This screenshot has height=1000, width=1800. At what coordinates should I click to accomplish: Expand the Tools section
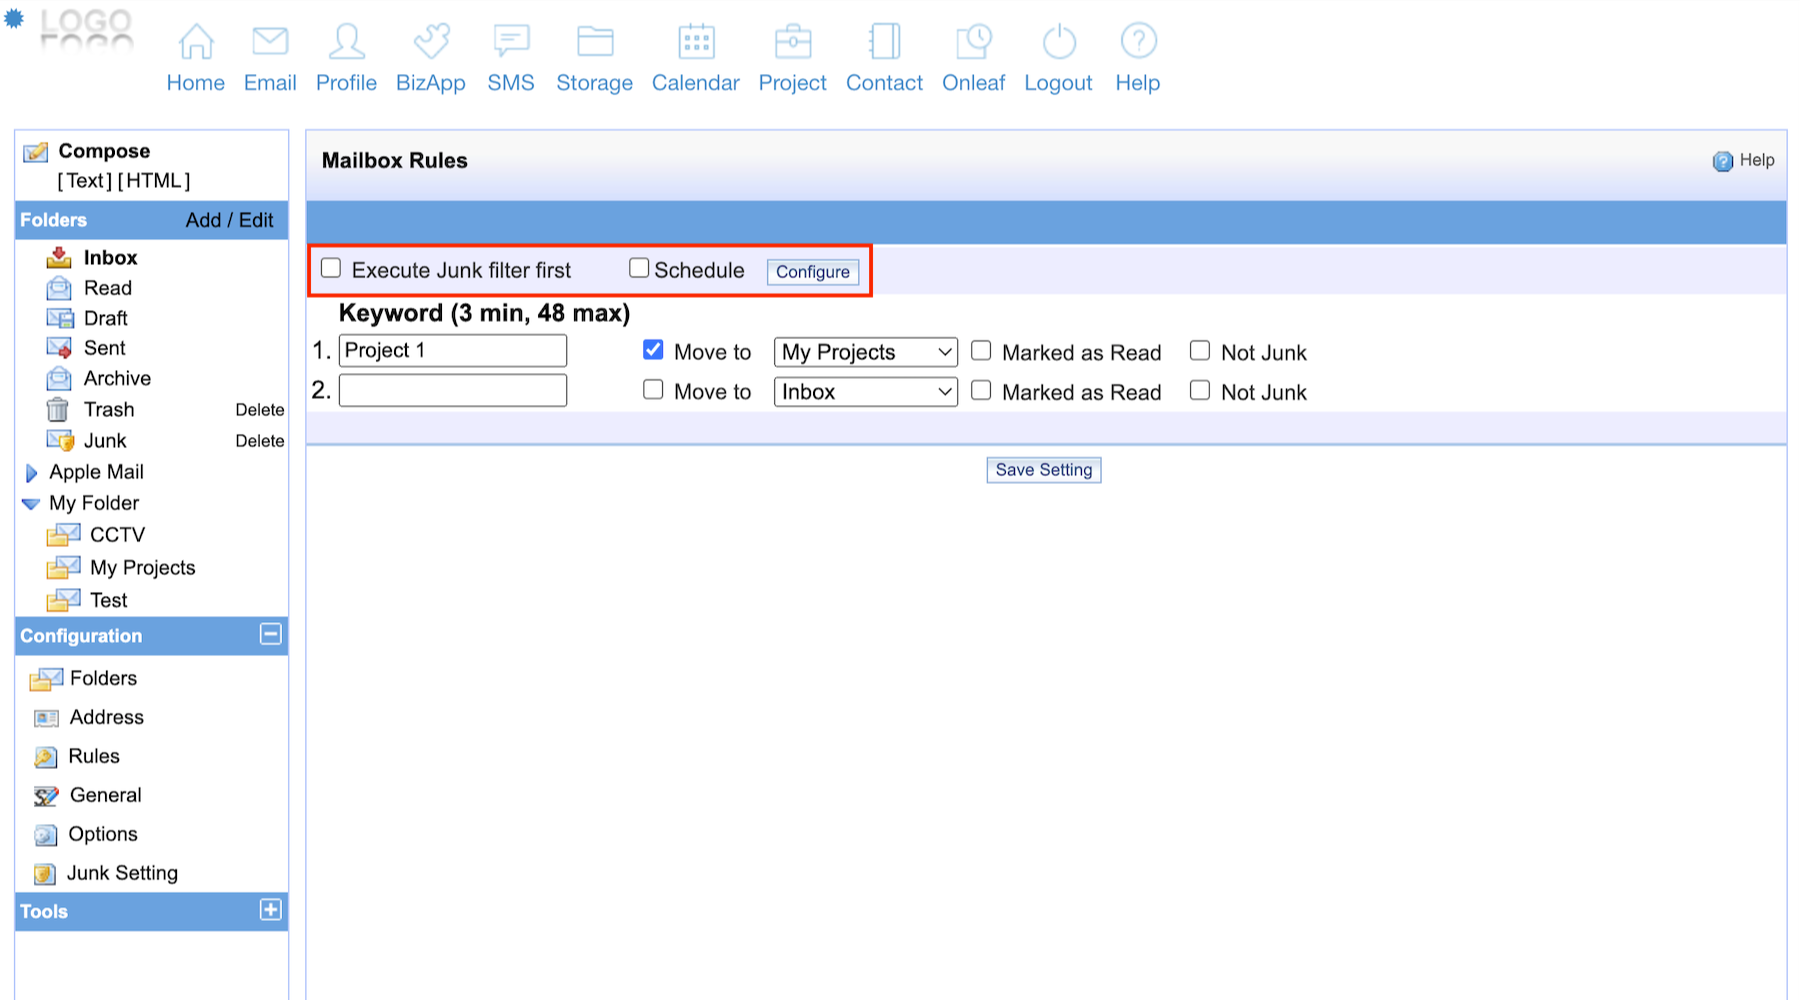tap(270, 910)
